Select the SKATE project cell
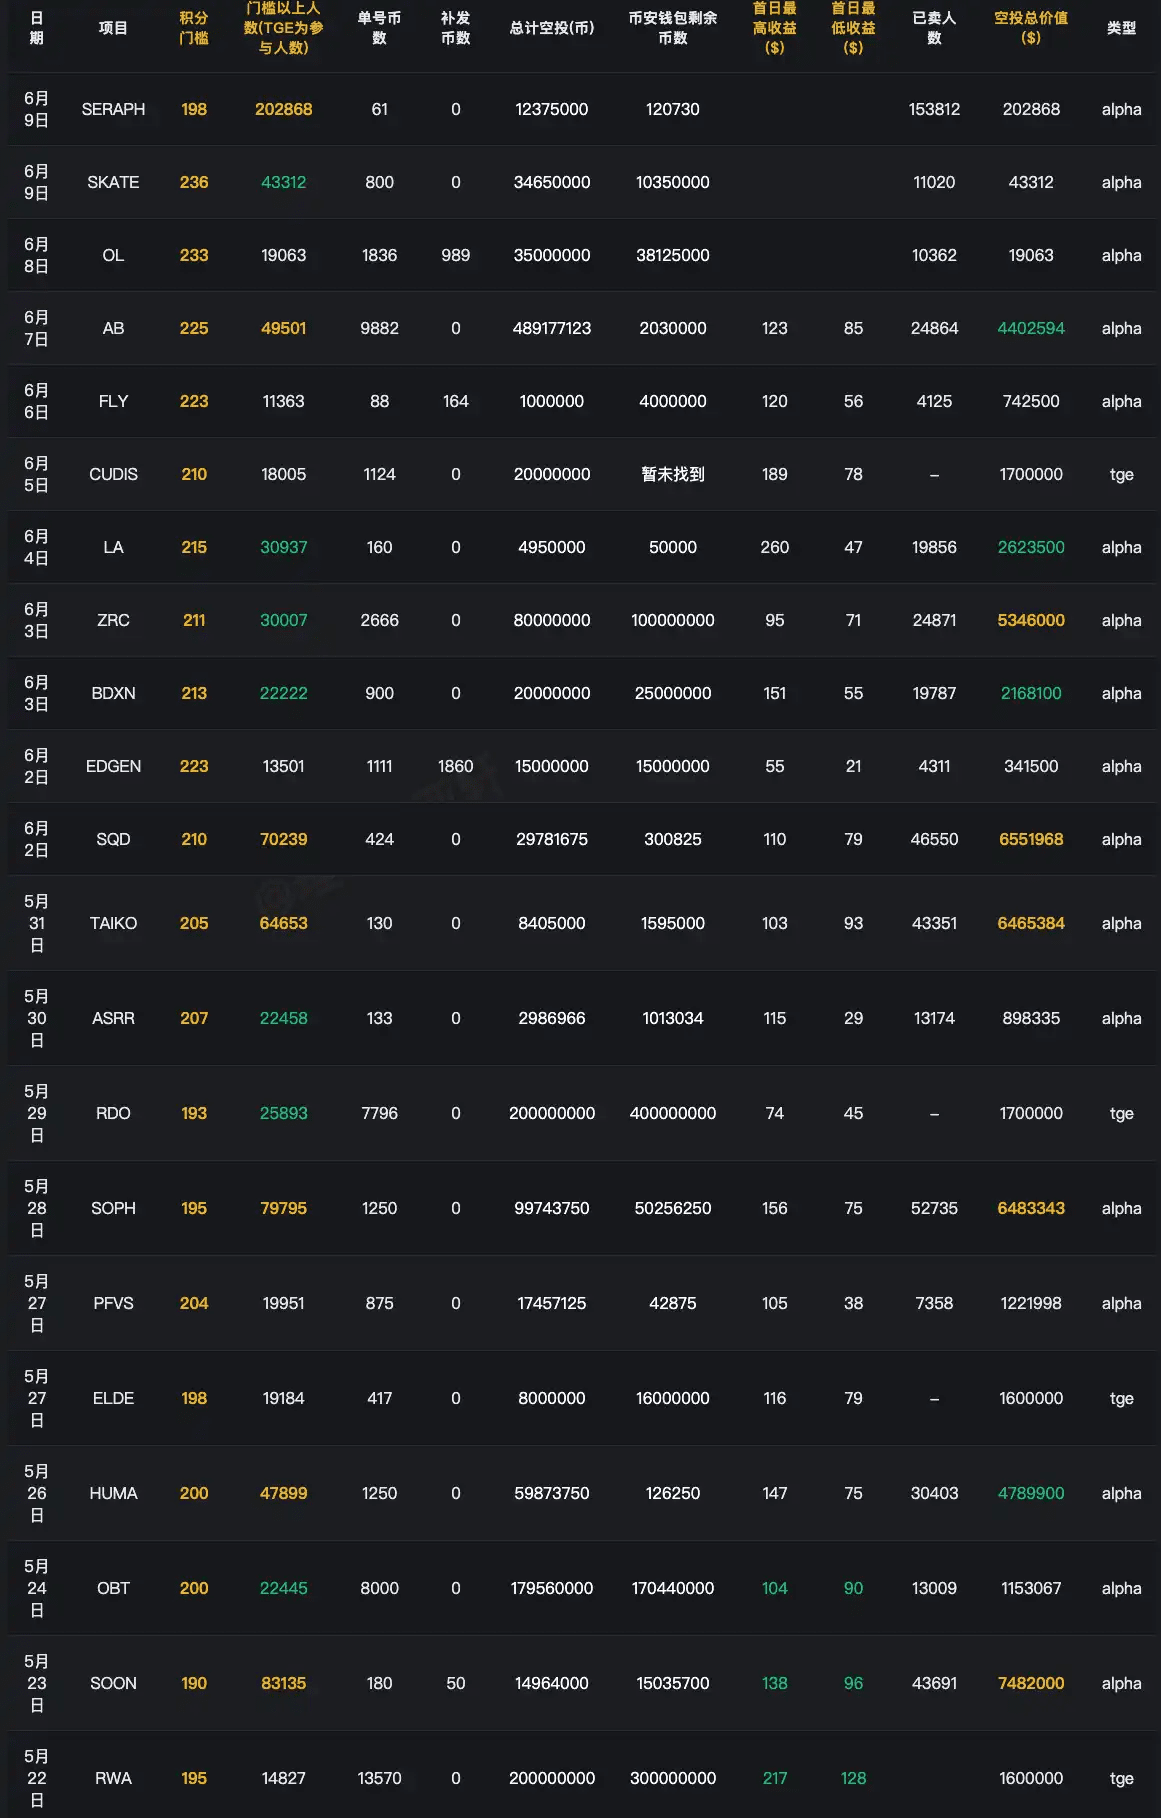The height and width of the screenshot is (1818, 1161). coord(113,182)
